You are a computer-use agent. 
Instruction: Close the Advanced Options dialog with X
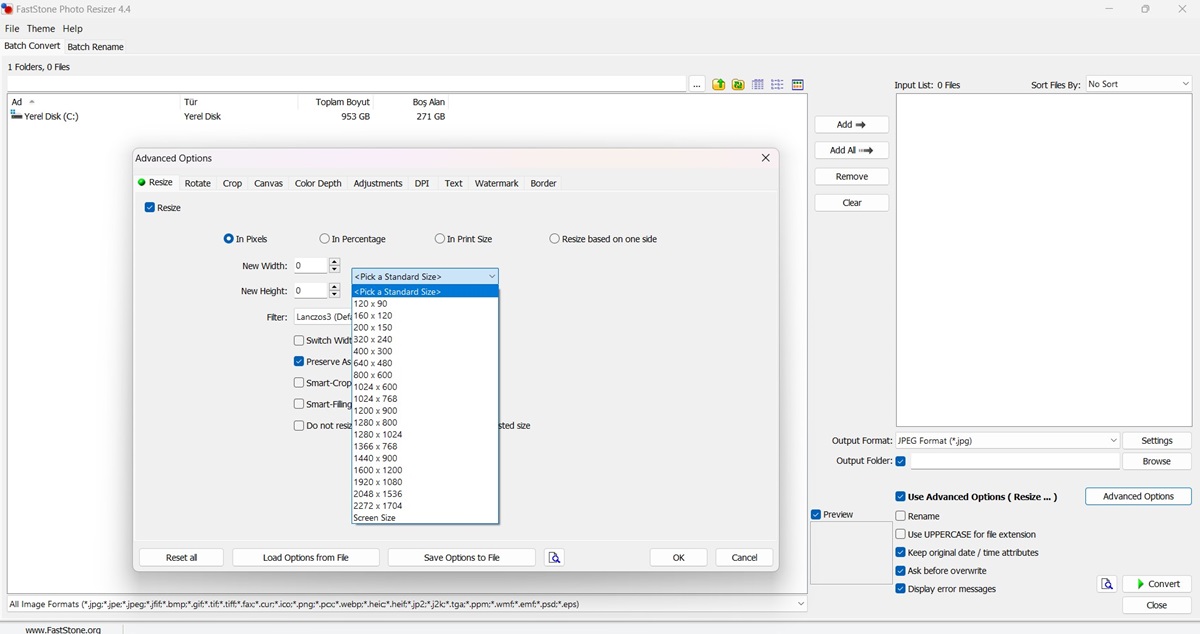[x=765, y=158]
